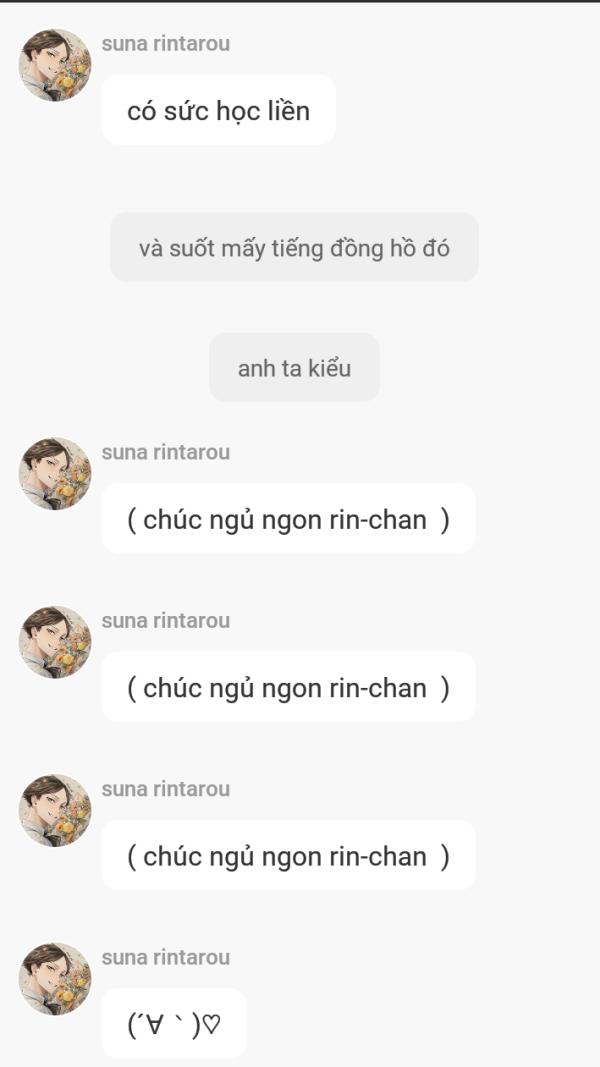
Task: Select sender name above last 'chúc ngủ ngon' bubble
Action: [x=165, y=789]
